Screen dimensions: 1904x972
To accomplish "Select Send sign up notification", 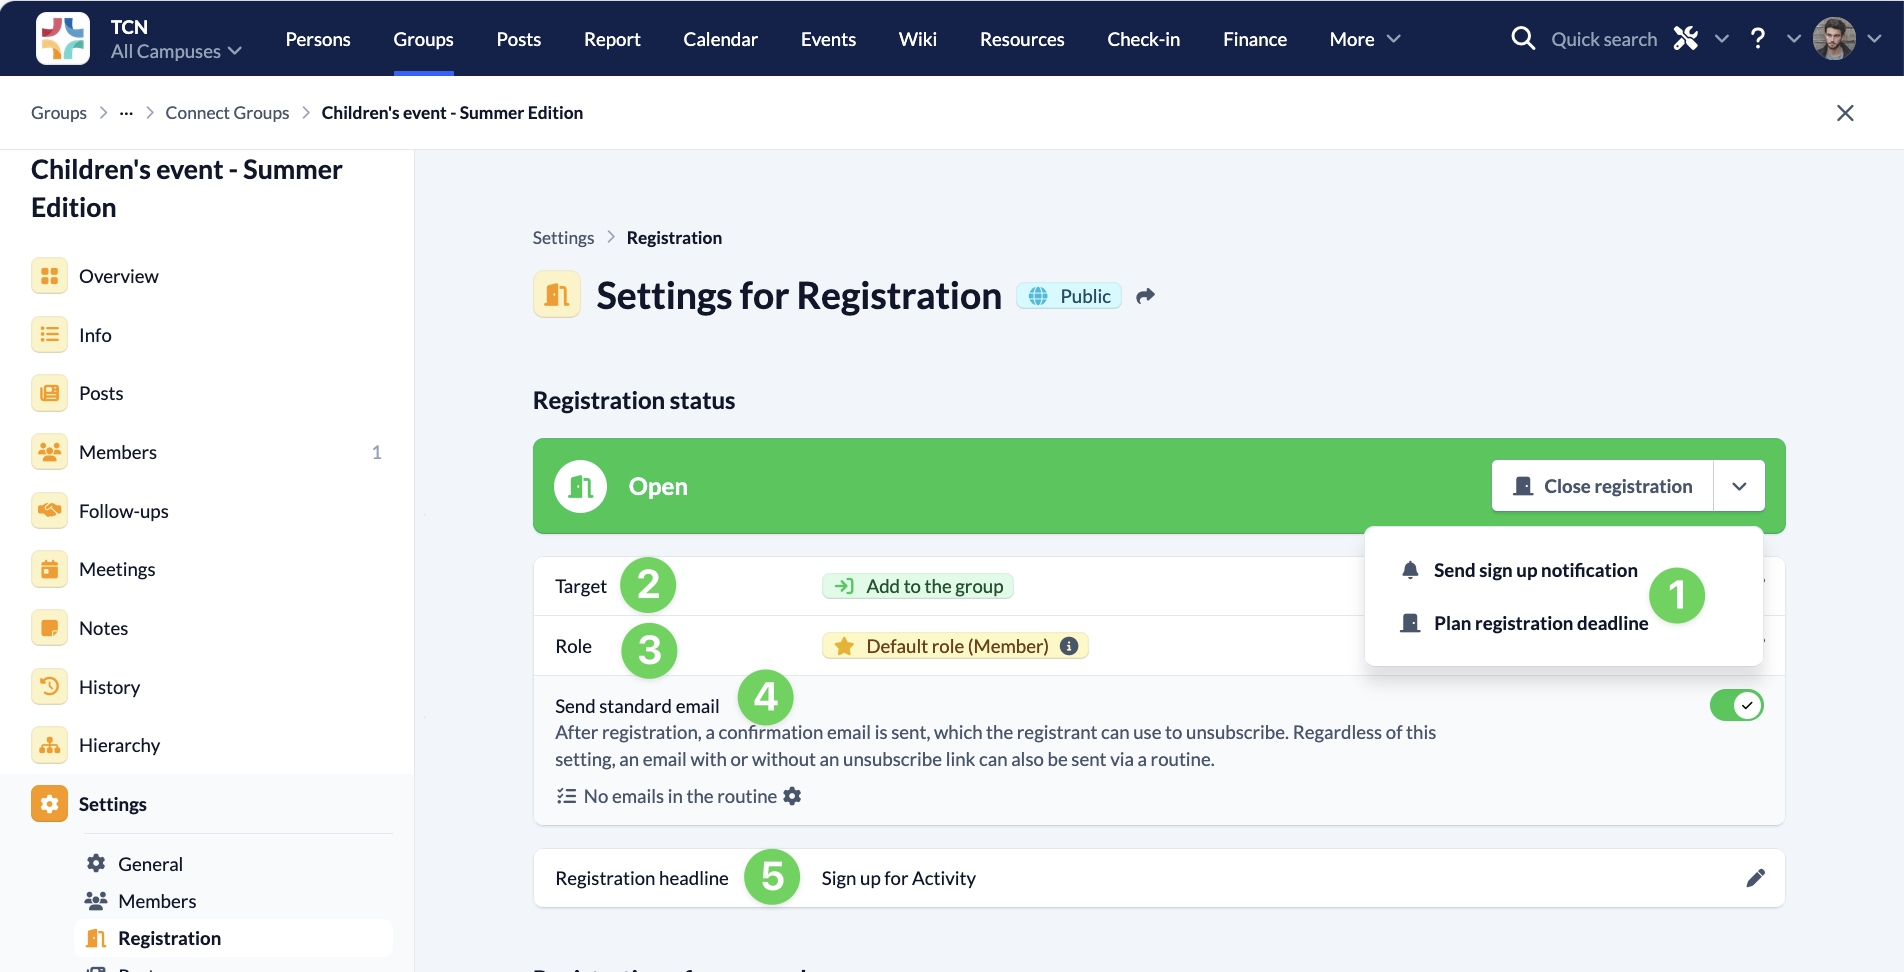I will point(1535,570).
